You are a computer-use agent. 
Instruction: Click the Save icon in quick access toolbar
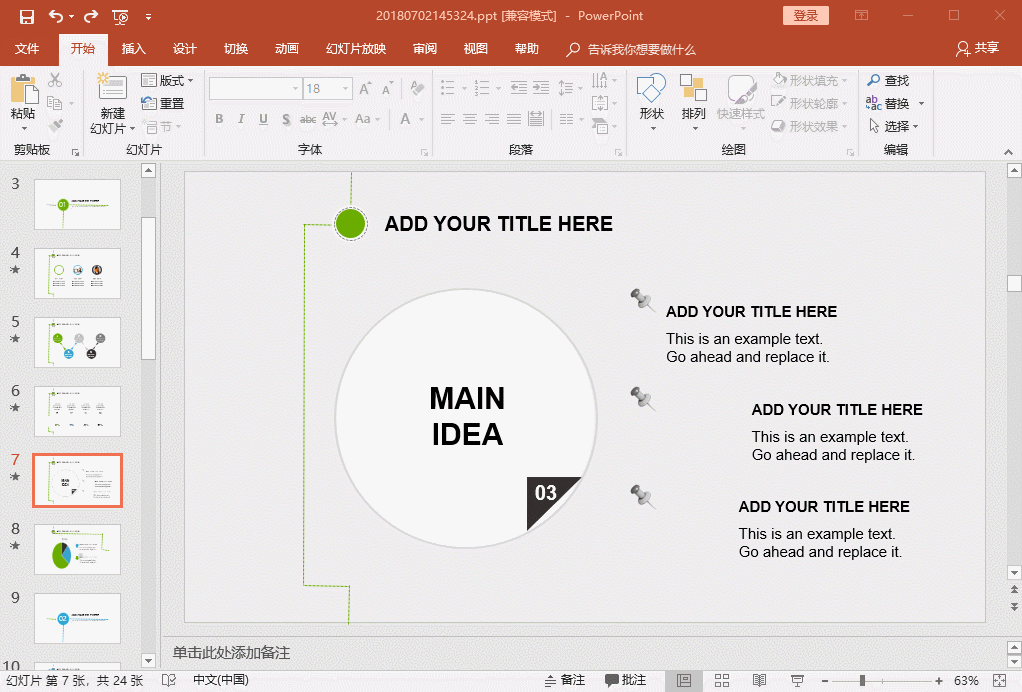(27, 16)
